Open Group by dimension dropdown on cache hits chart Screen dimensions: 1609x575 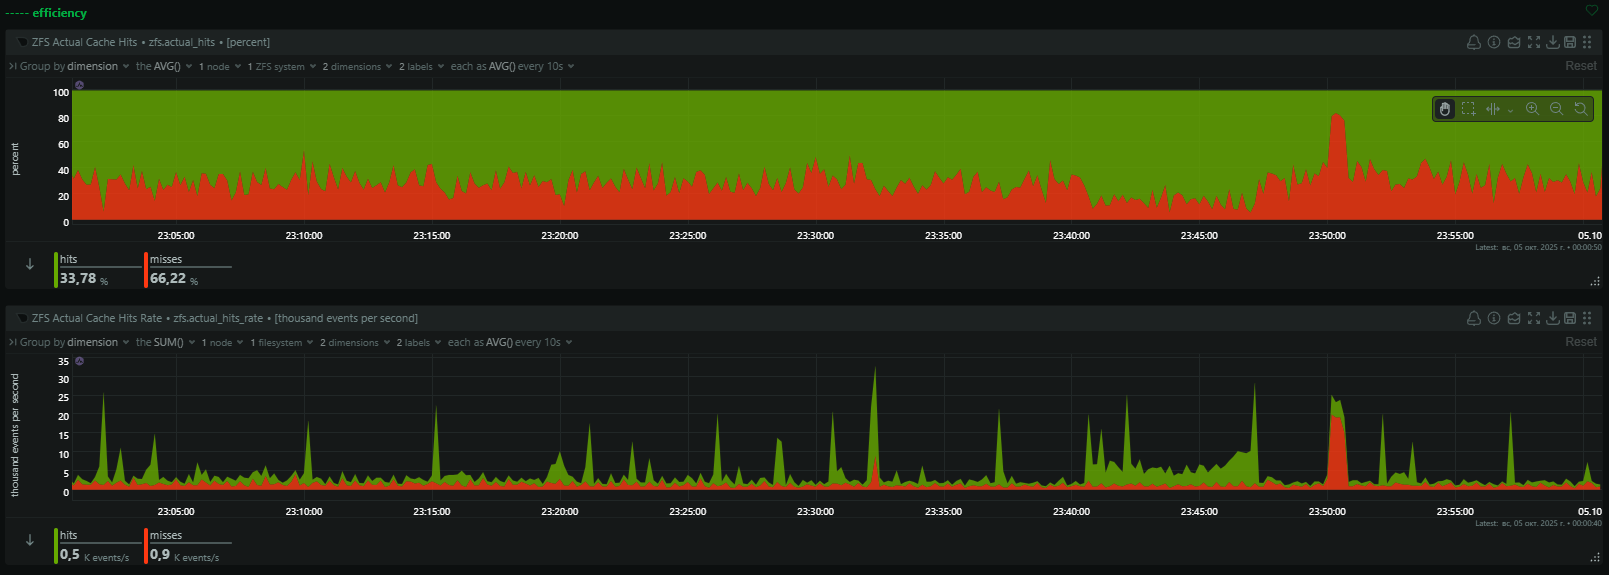click(x=75, y=66)
